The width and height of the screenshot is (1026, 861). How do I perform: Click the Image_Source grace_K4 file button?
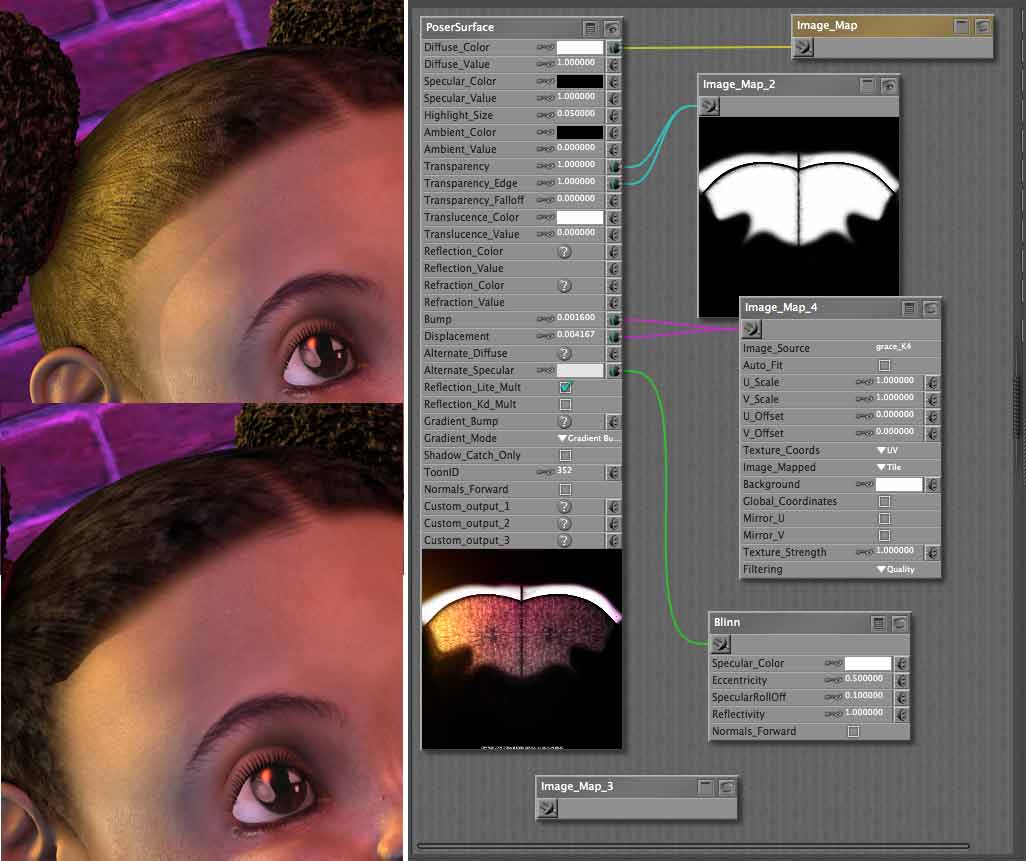click(x=893, y=347)
